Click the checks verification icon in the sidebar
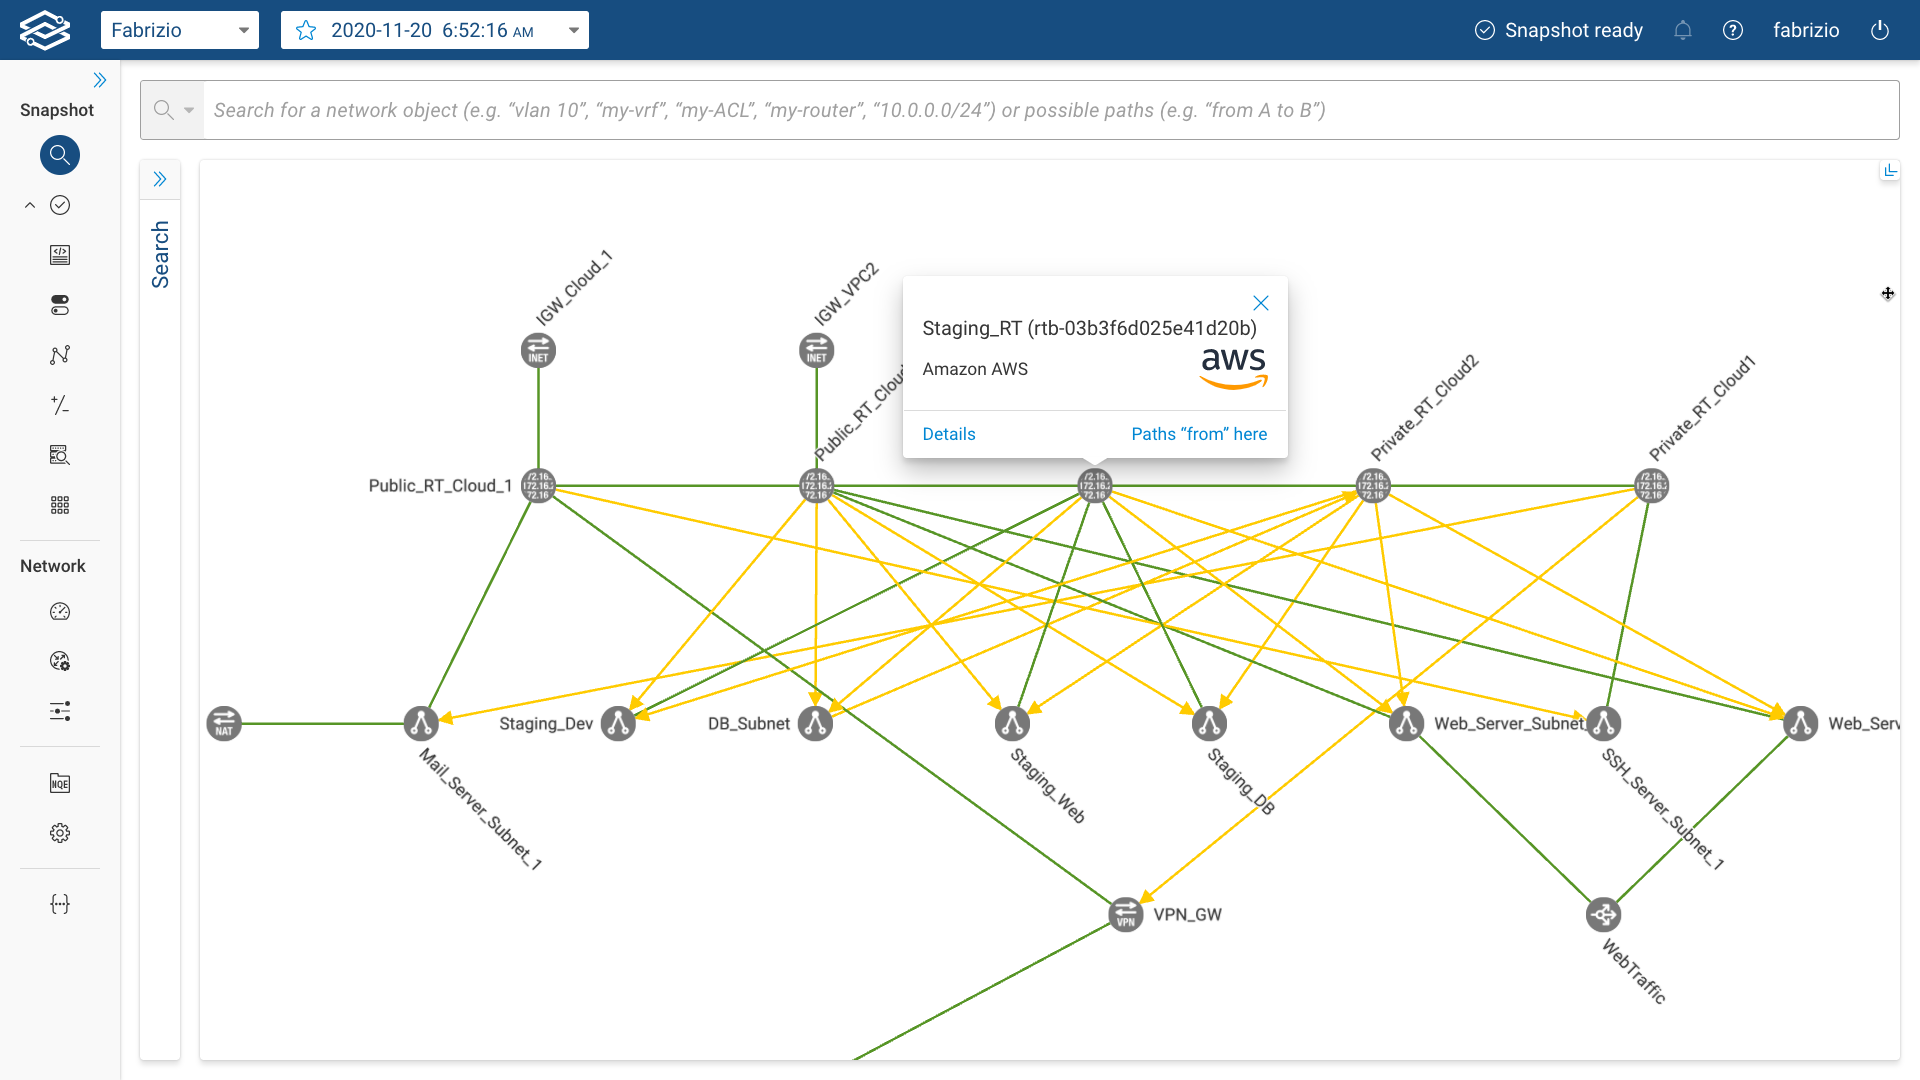This screenshot has width=1920, height=1080. [60, 205]
